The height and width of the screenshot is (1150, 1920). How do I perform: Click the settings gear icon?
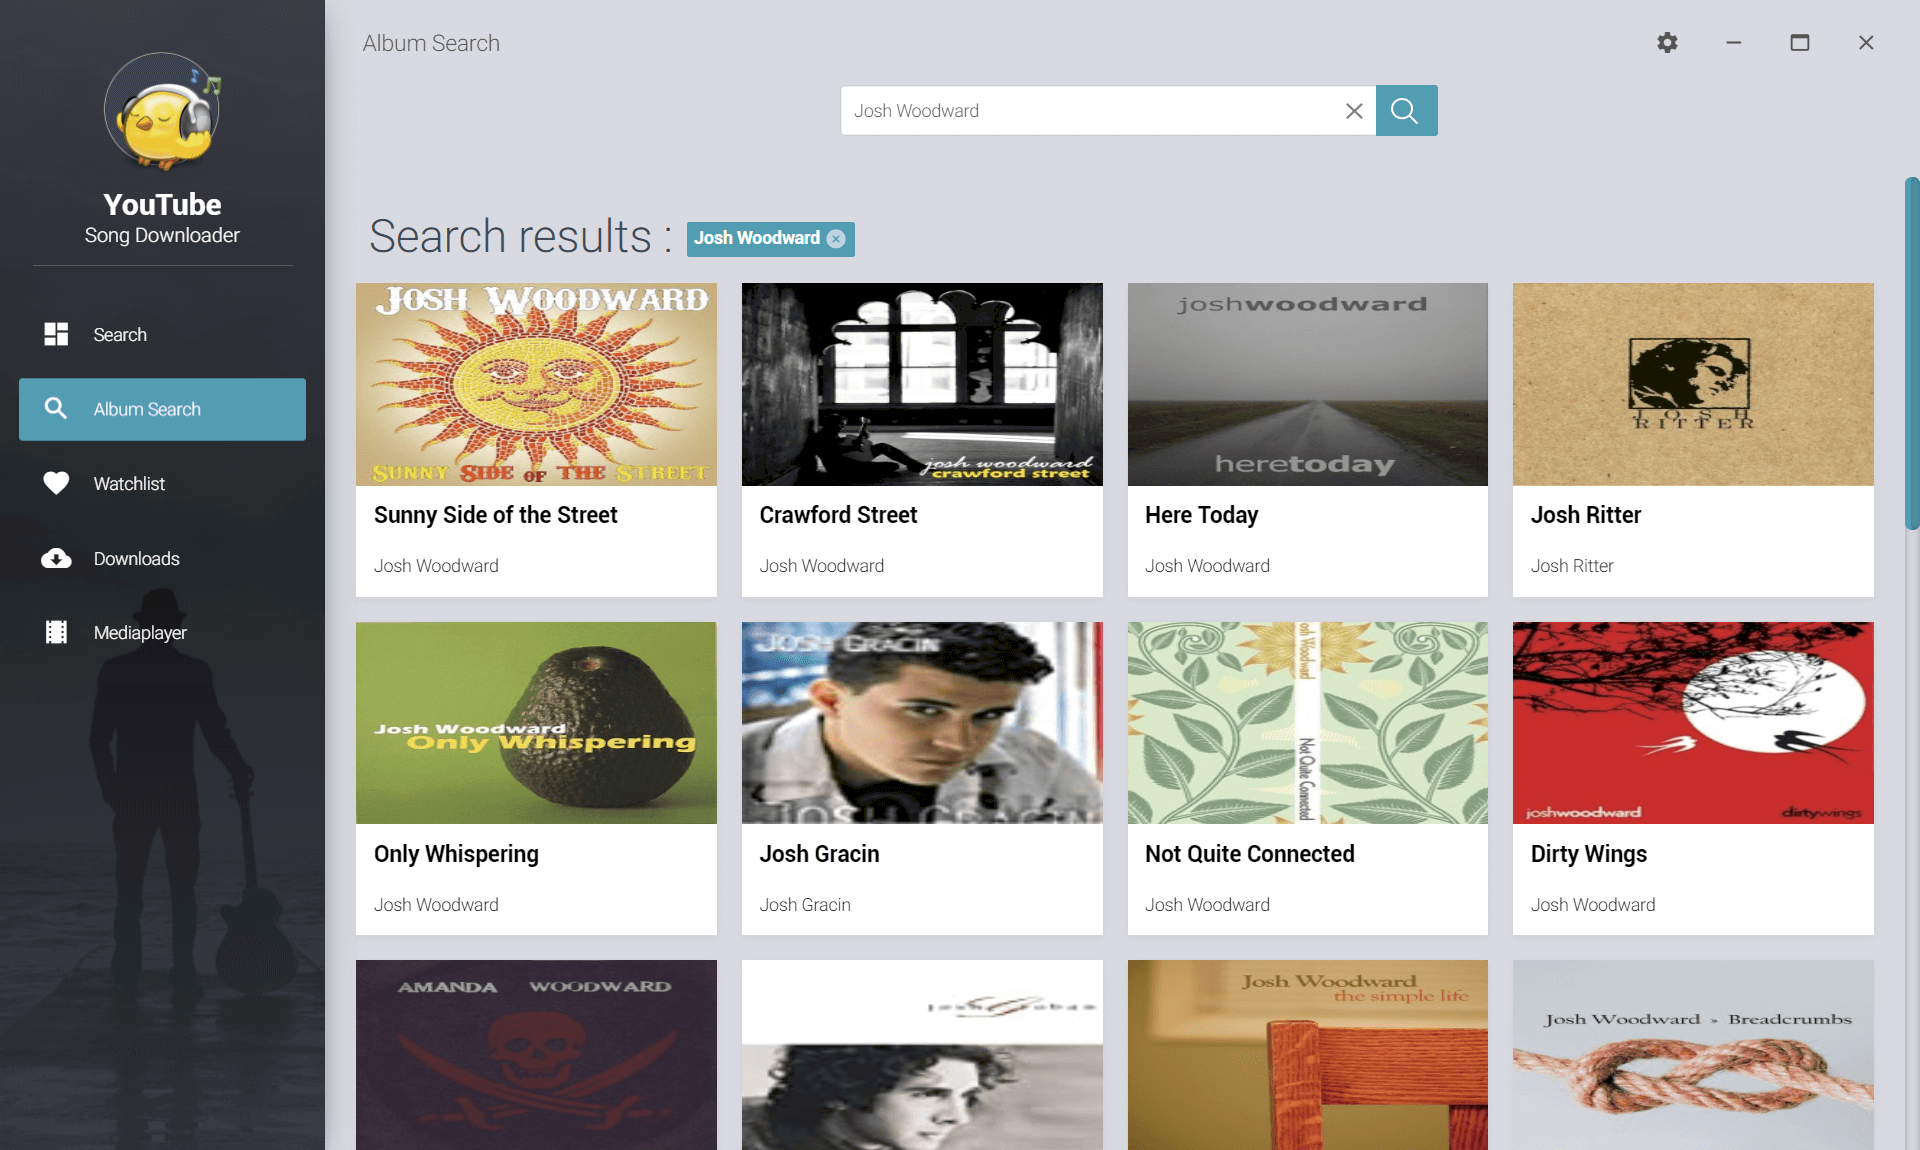click(1667, 41)
